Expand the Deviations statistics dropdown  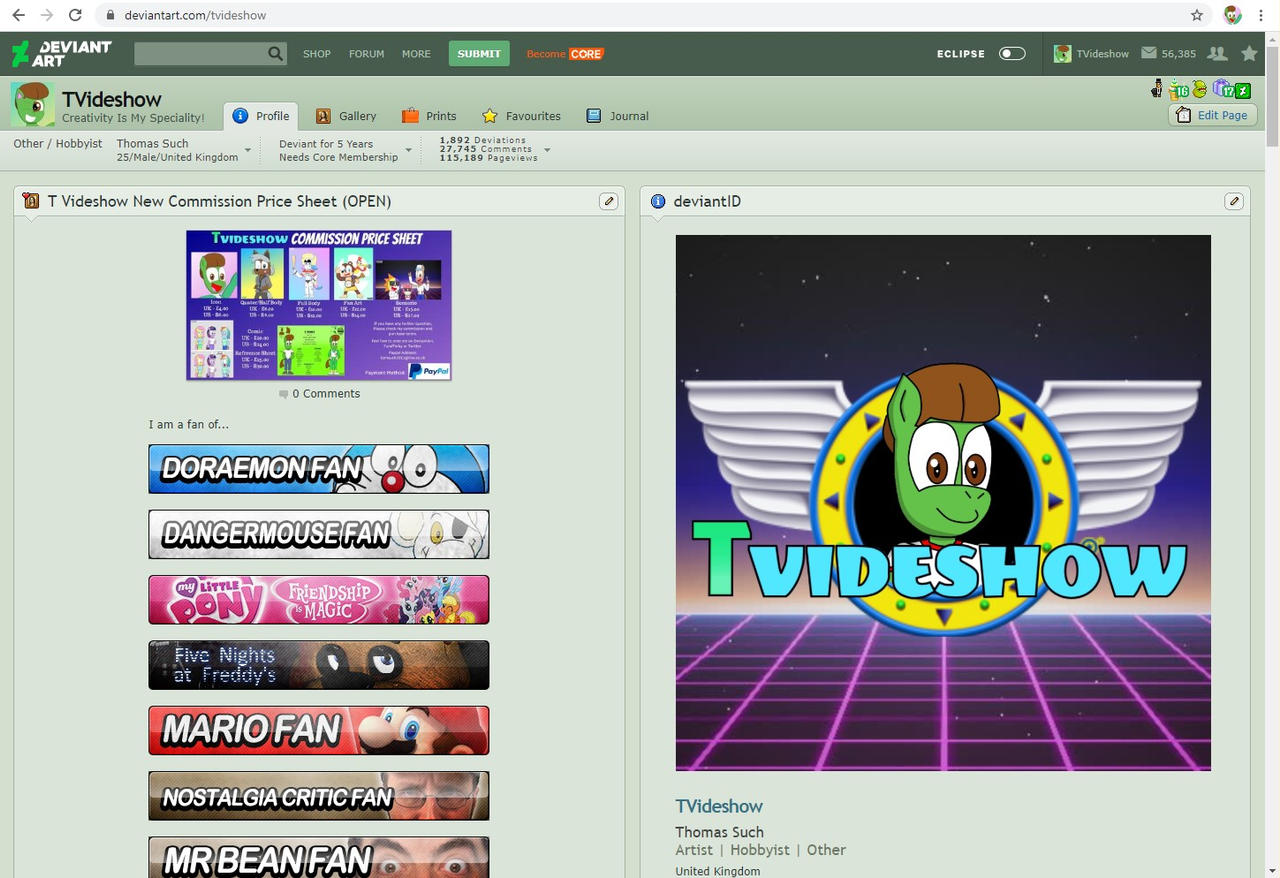547,151
